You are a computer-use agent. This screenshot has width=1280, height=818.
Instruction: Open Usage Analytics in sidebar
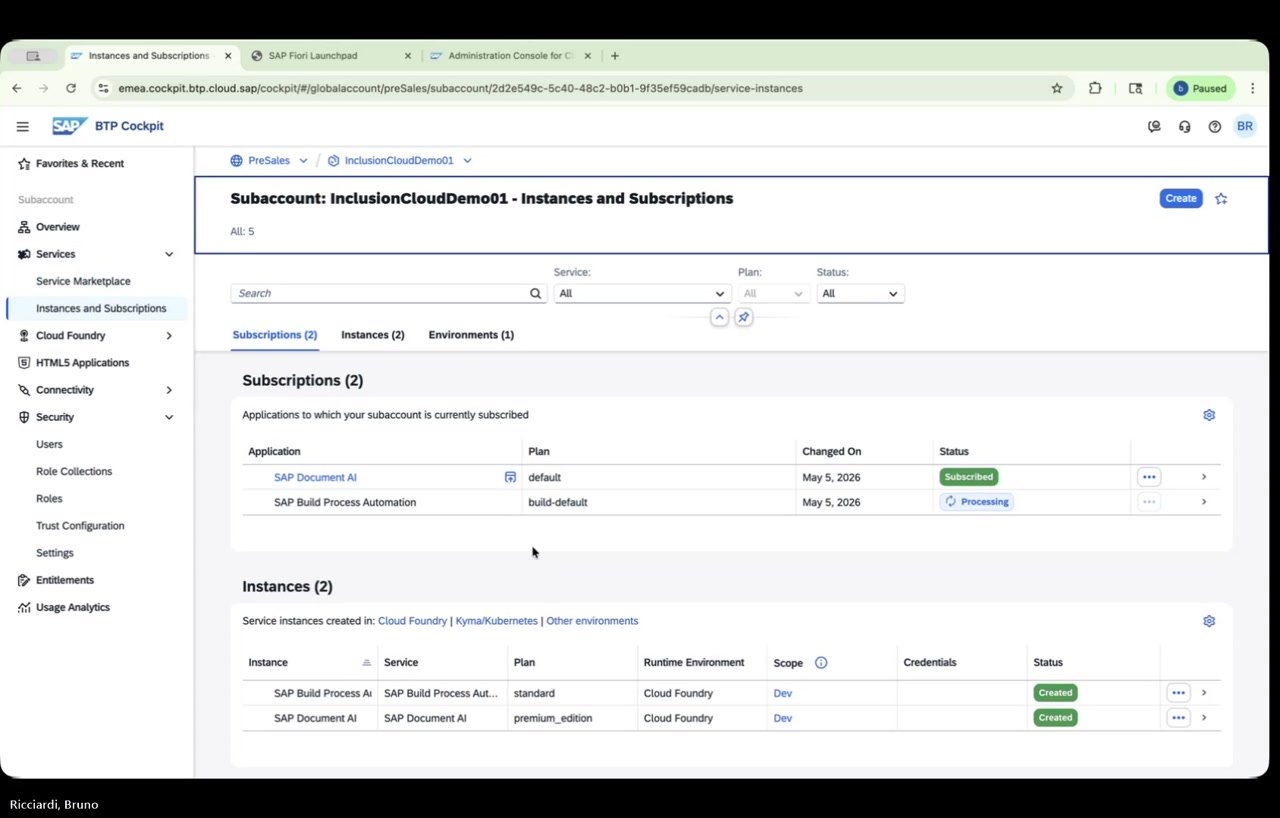[73, 608]
